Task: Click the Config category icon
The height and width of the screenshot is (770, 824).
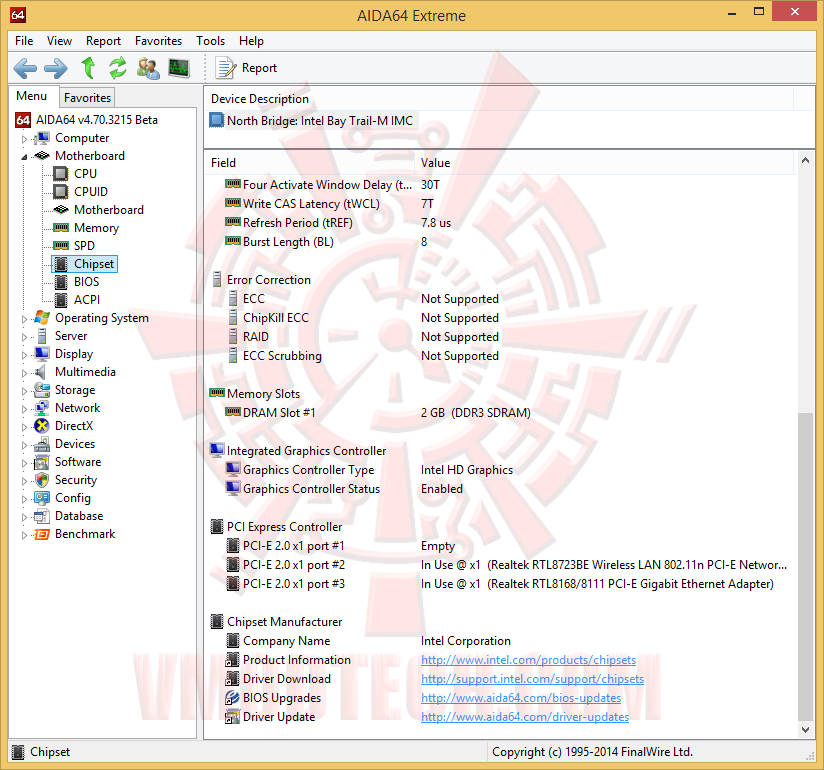Action: (x=42, y=498)
